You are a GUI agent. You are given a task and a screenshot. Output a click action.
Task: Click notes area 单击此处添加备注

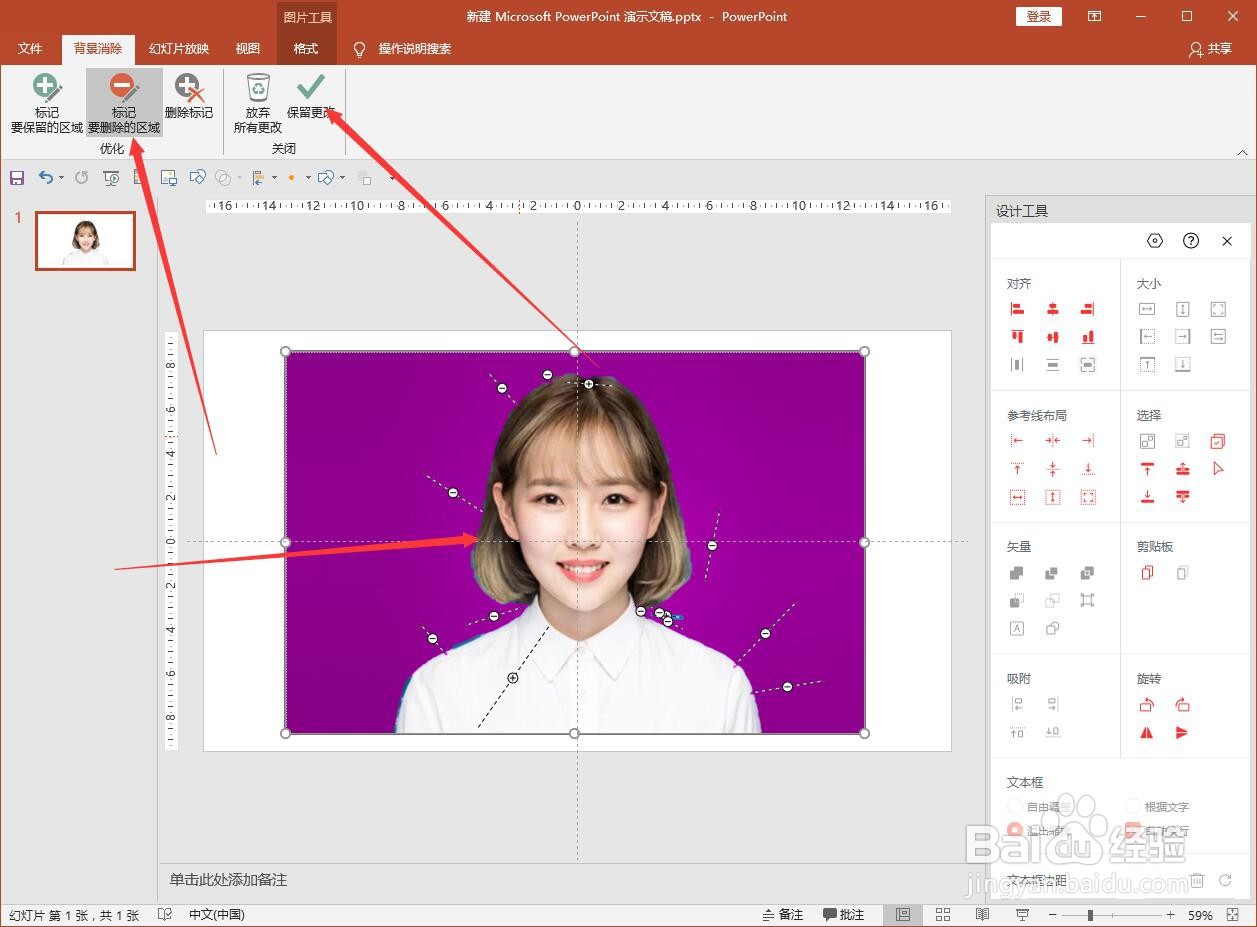[x=228, y=880]
